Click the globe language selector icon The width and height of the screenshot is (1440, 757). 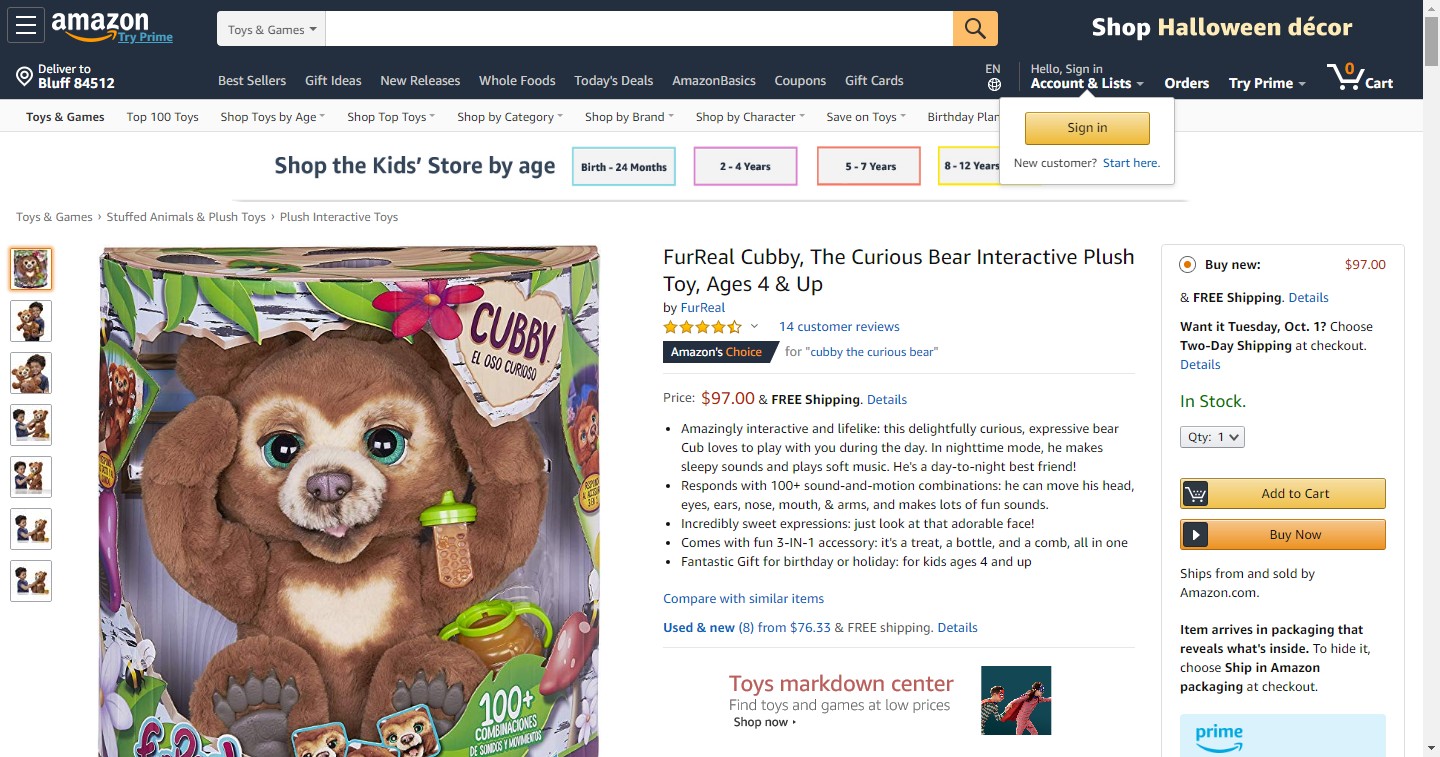tap(993, 84)
